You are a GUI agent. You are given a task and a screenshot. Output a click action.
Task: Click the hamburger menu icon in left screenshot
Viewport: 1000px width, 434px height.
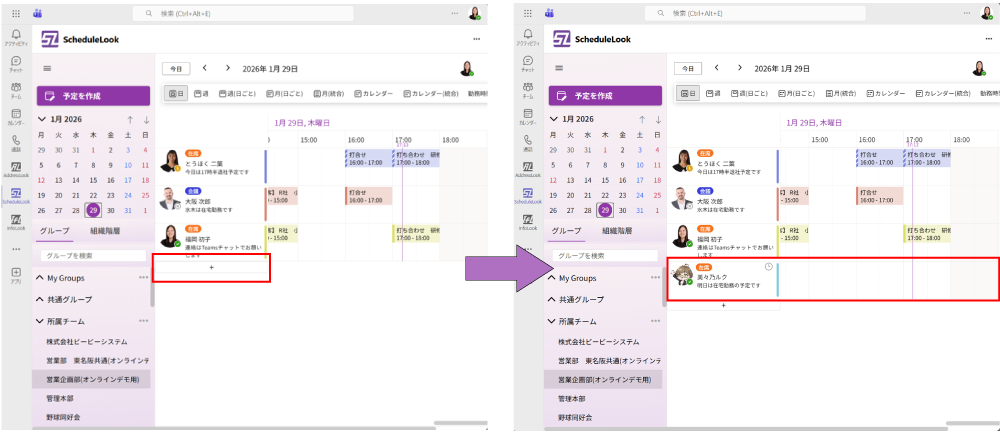pos(47,69)
